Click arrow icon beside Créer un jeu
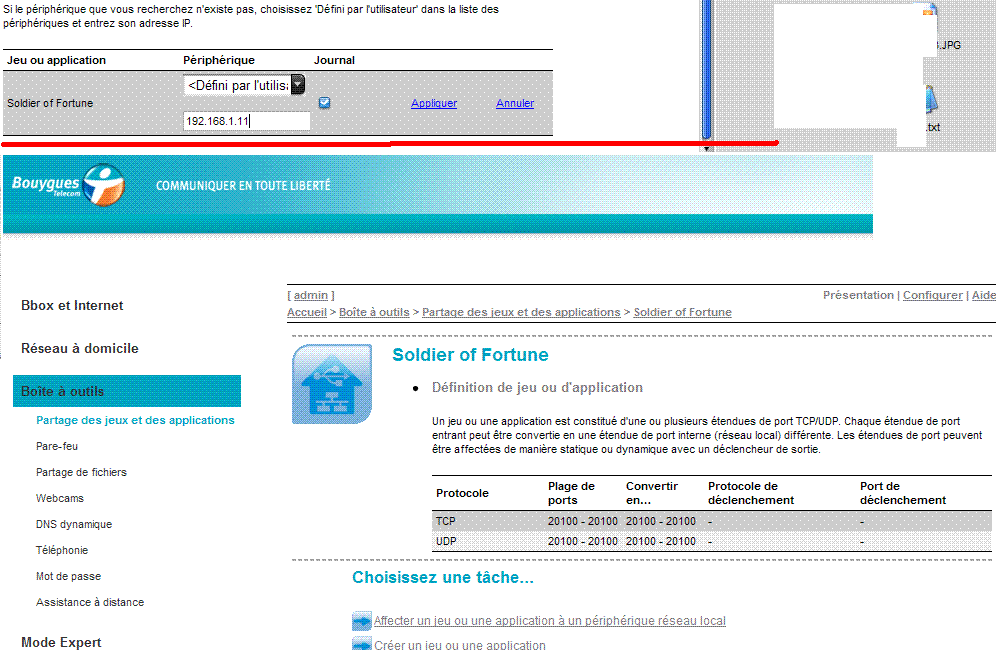 point(361,643)
